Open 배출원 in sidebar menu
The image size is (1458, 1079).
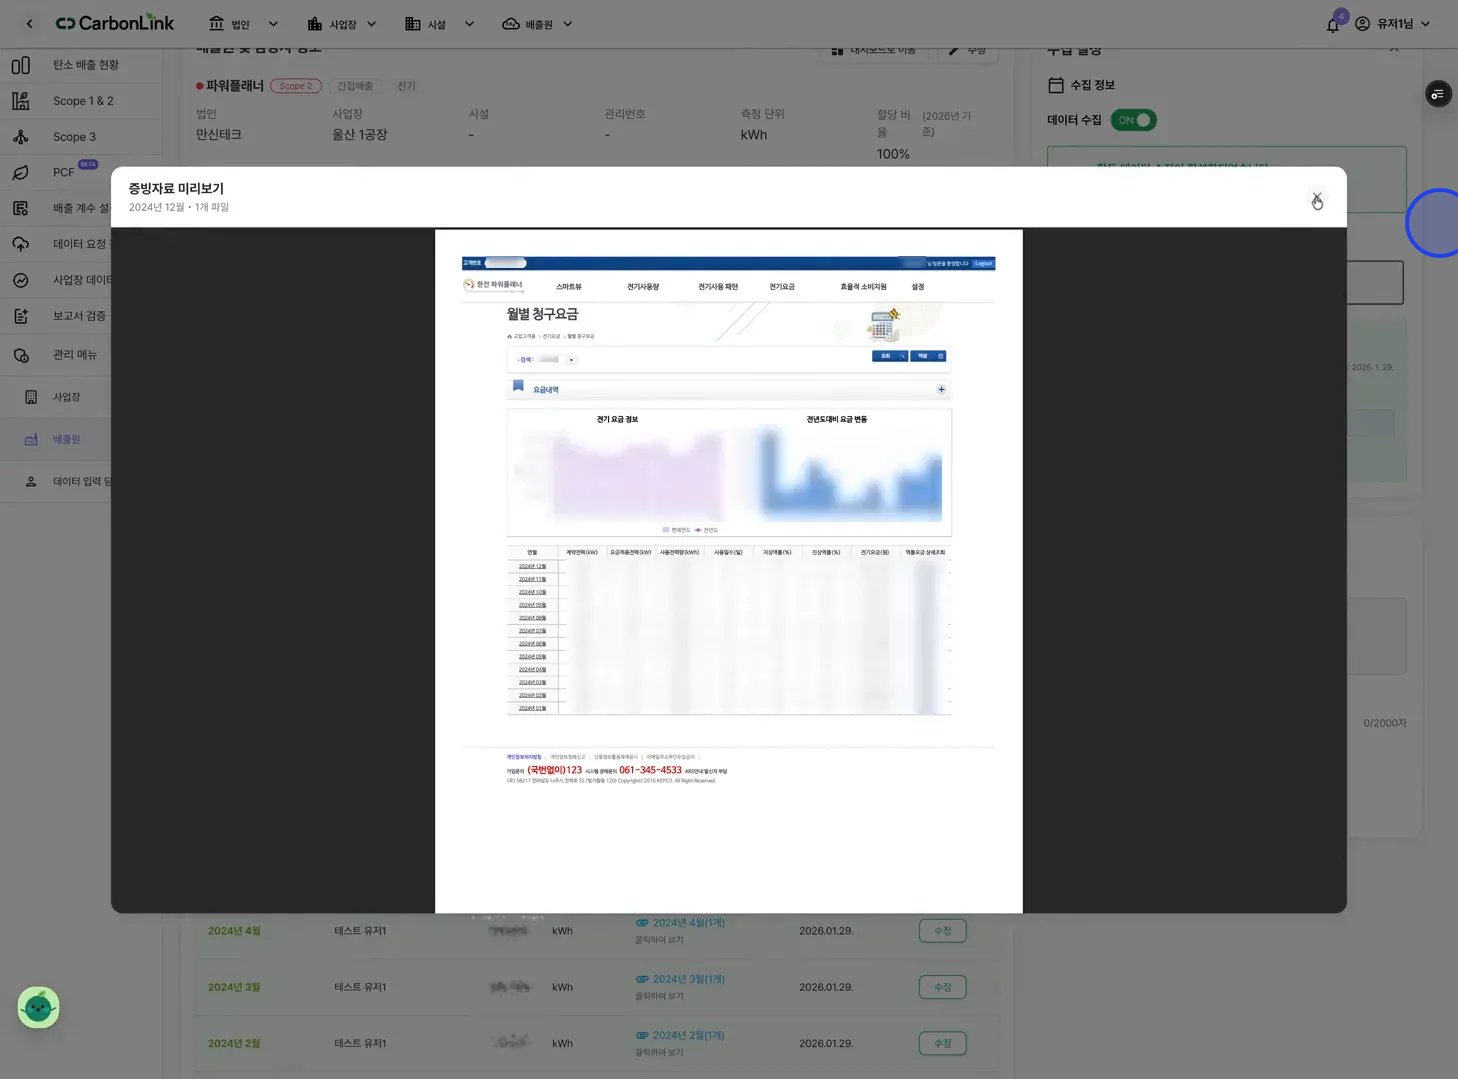[66, 439]
